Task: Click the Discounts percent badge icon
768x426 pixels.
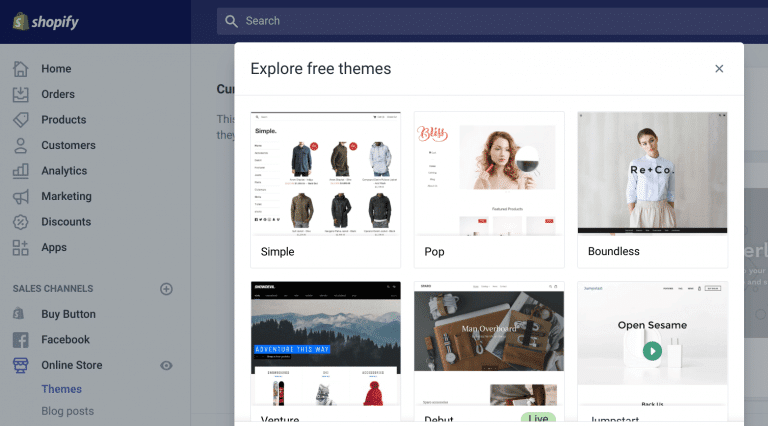Action: pos(21,222)
